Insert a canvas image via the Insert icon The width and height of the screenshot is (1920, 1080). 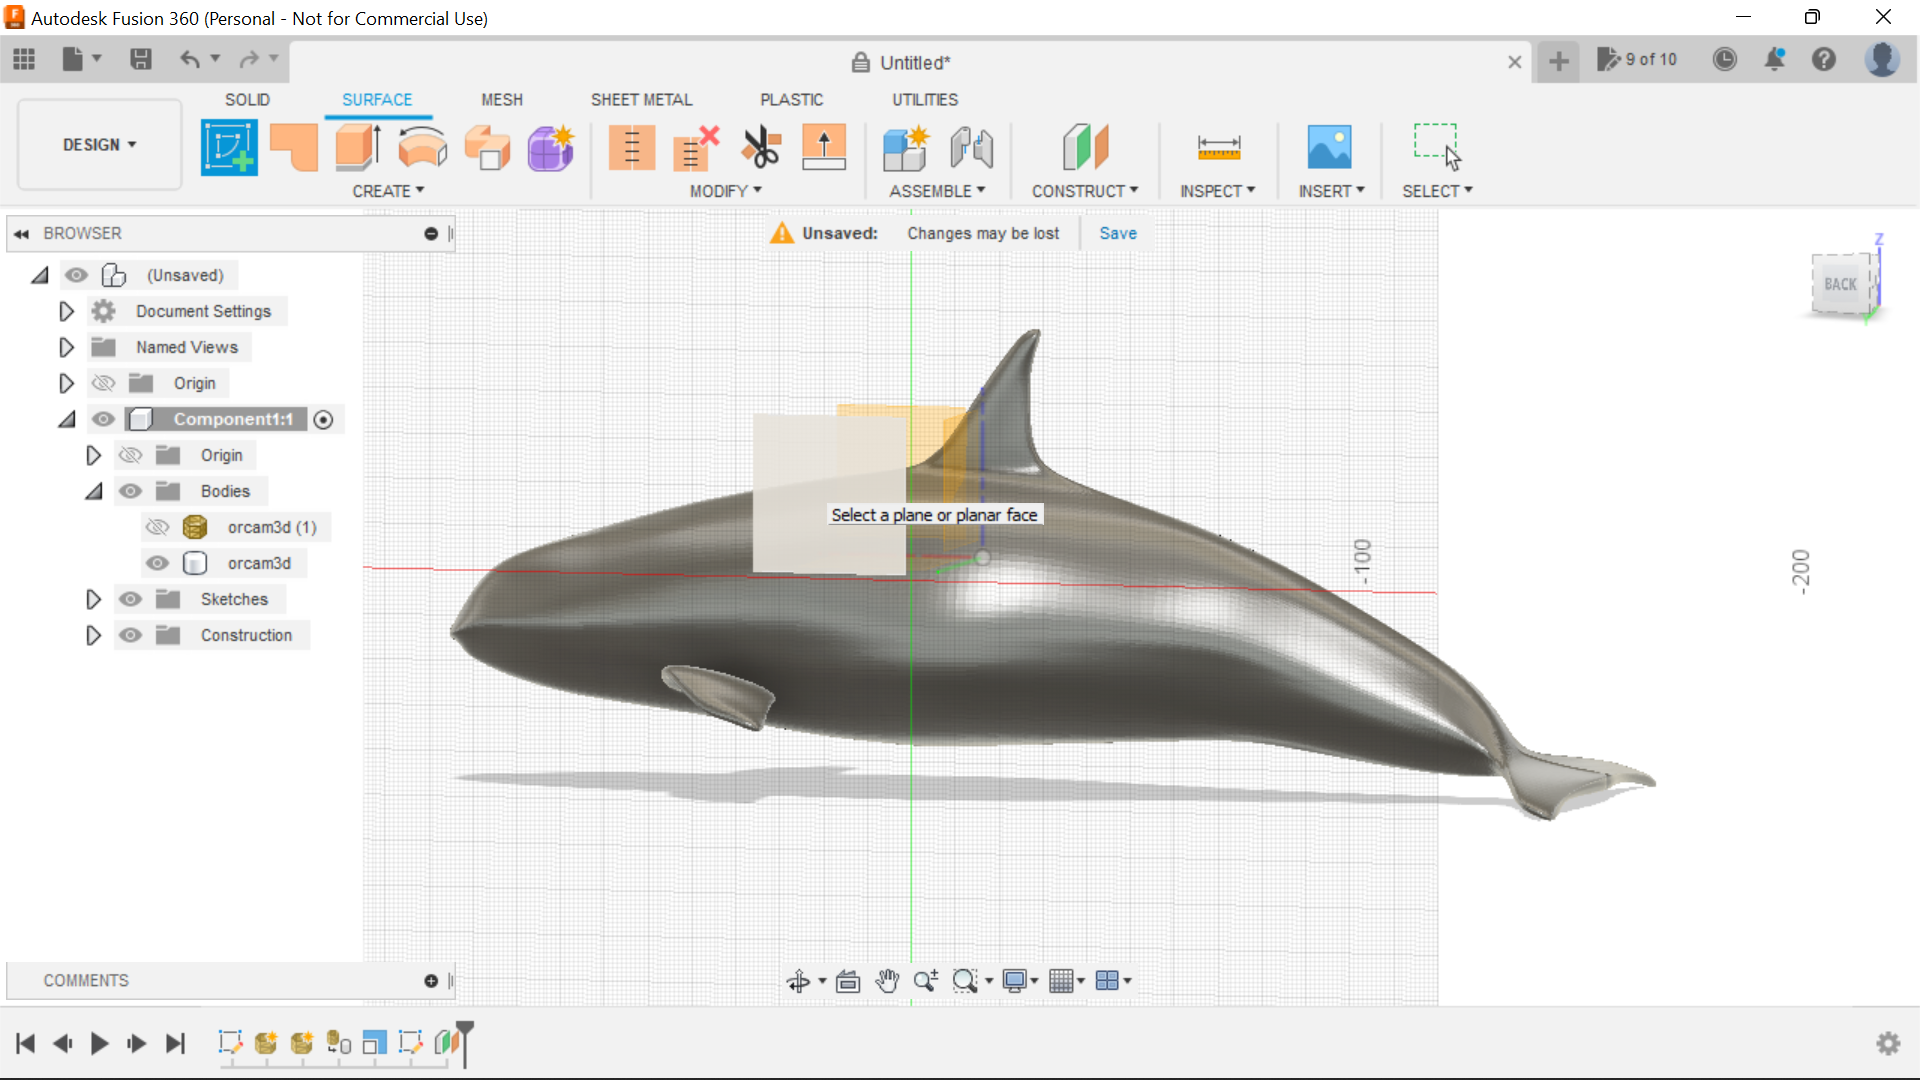click(1330, 147)
